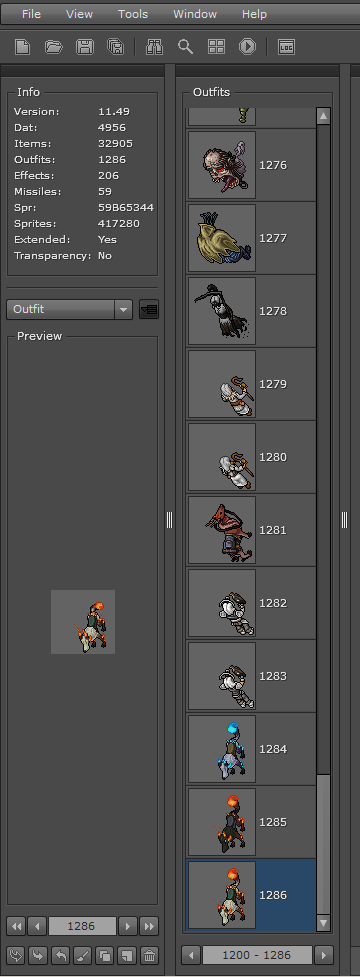
Task: Open a file with the folder icon
Action: 54,47
